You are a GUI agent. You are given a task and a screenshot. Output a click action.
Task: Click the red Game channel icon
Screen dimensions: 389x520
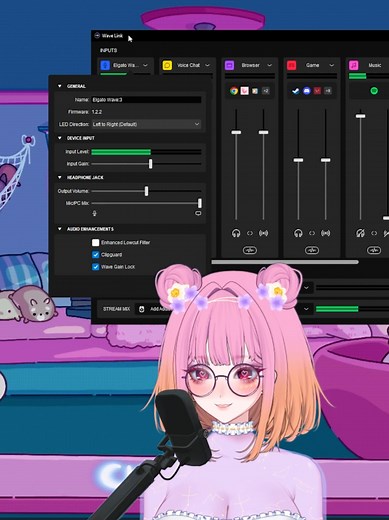click(292, 65)
